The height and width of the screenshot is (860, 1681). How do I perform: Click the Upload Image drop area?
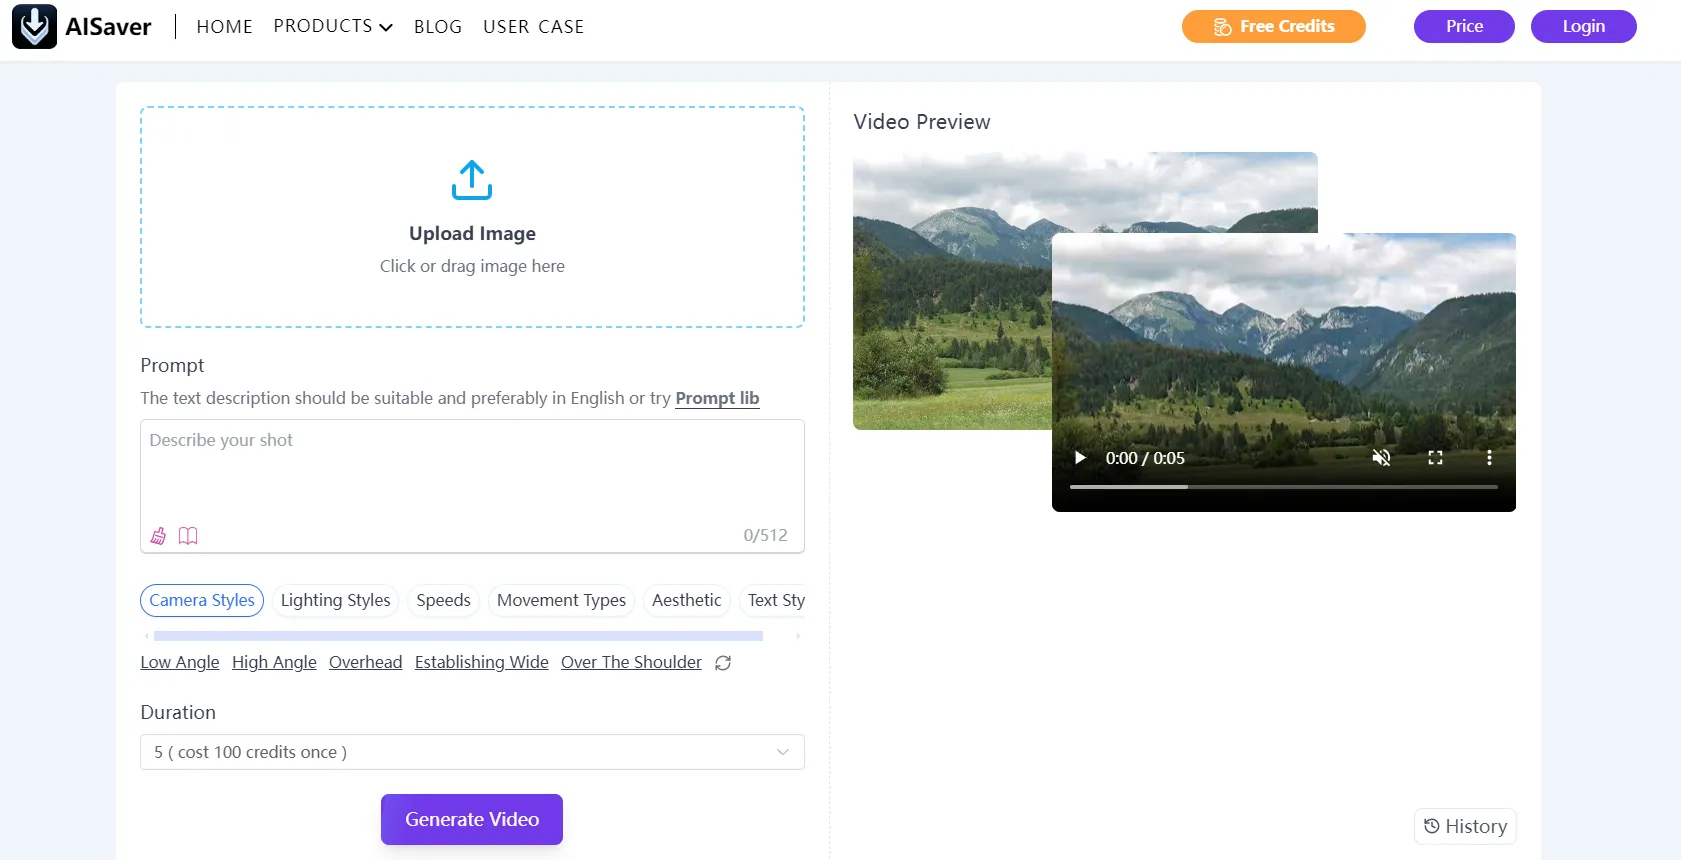[x=472, y=217]
